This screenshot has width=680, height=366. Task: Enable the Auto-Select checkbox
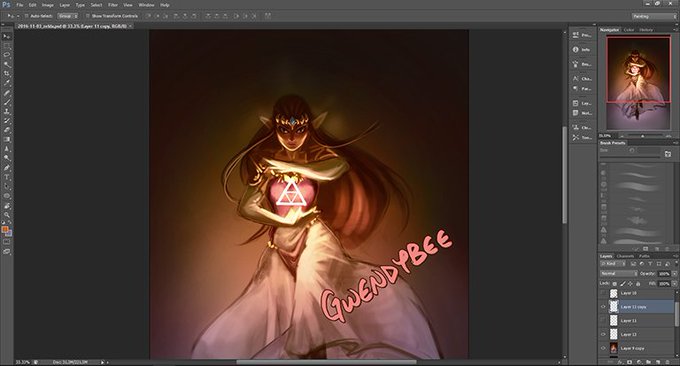26,16
